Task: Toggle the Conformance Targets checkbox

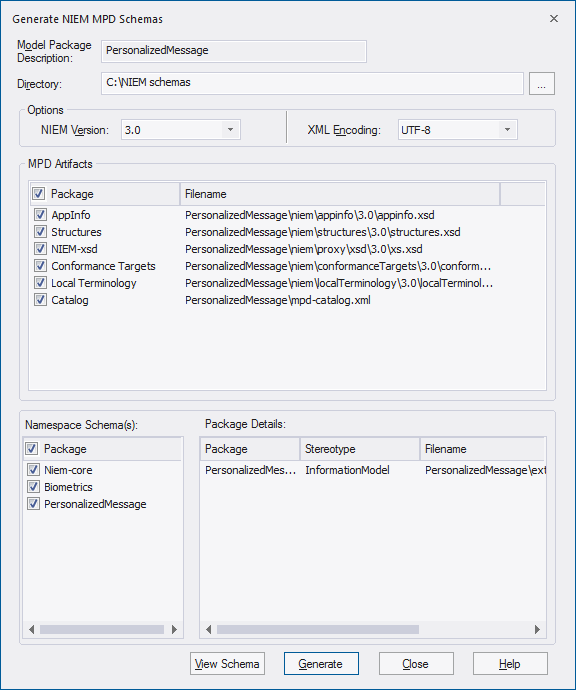Action: pos(40,266)
